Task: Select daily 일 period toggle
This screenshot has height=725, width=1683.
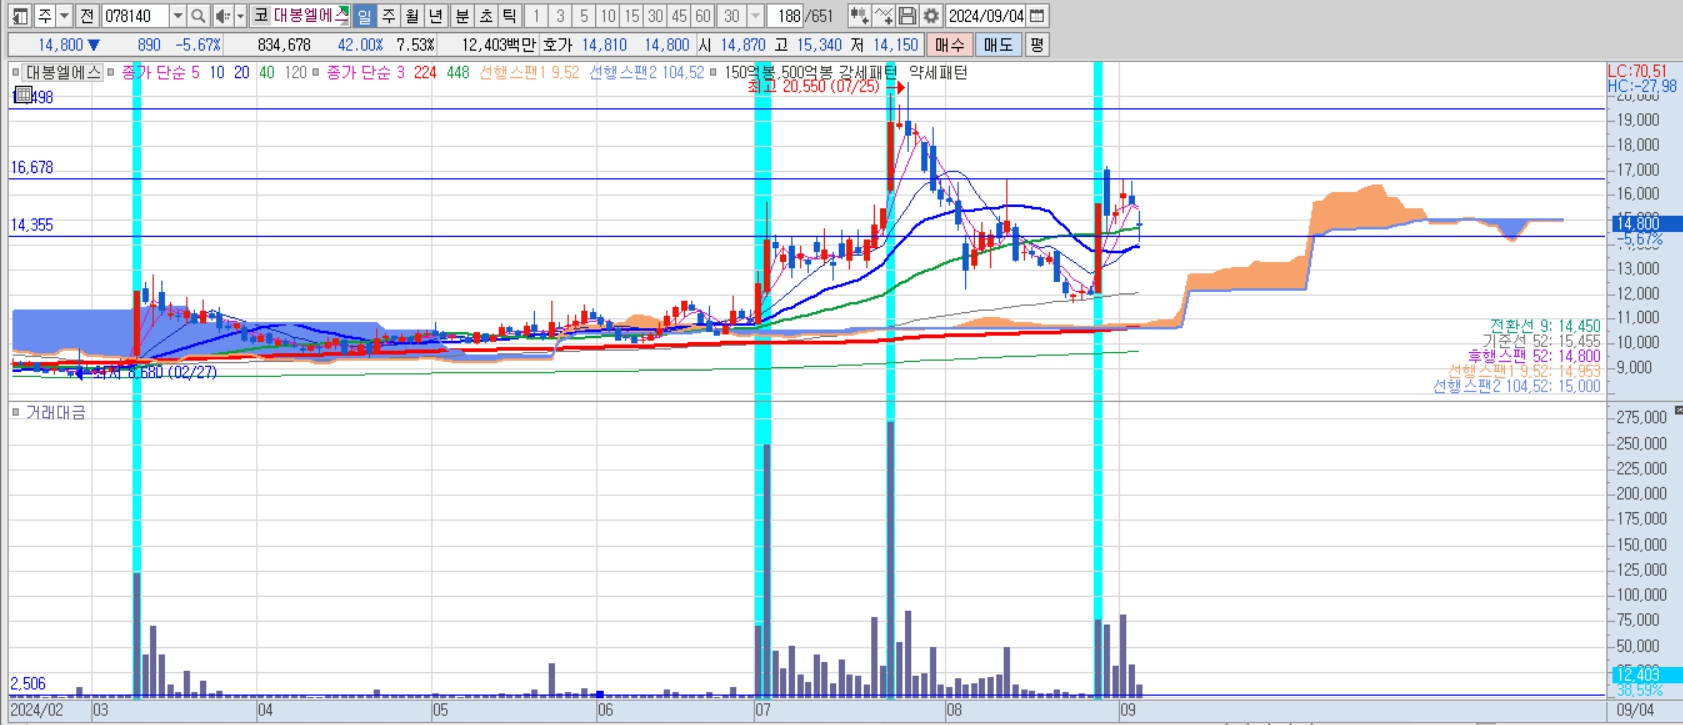Action: [364, 16]
